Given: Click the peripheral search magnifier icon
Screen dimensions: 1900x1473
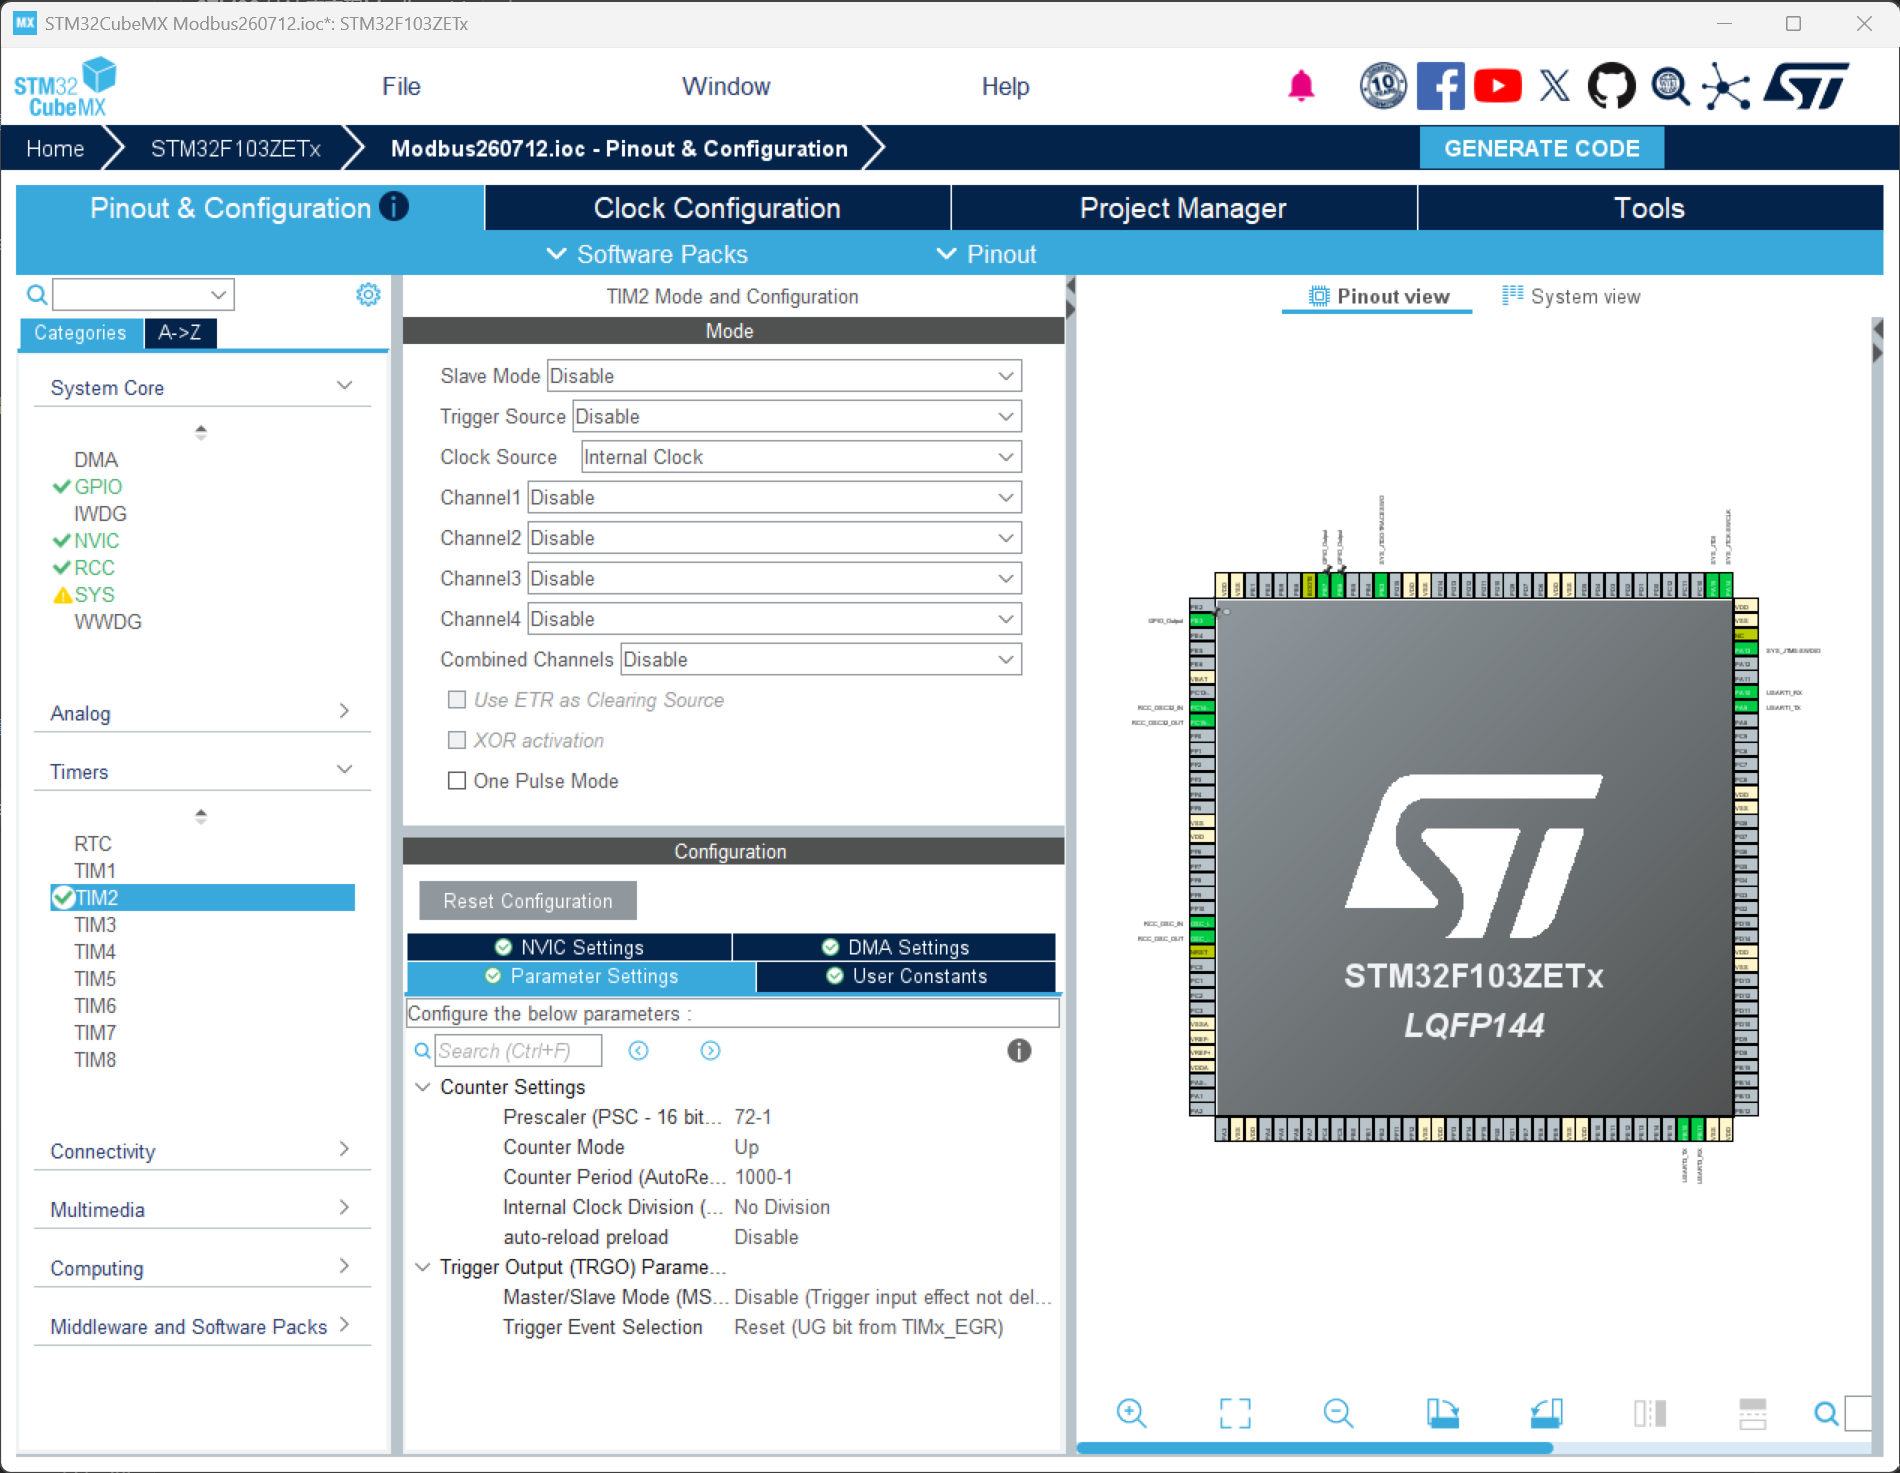Looking at the screenshot, I should [x=37, y=294].
